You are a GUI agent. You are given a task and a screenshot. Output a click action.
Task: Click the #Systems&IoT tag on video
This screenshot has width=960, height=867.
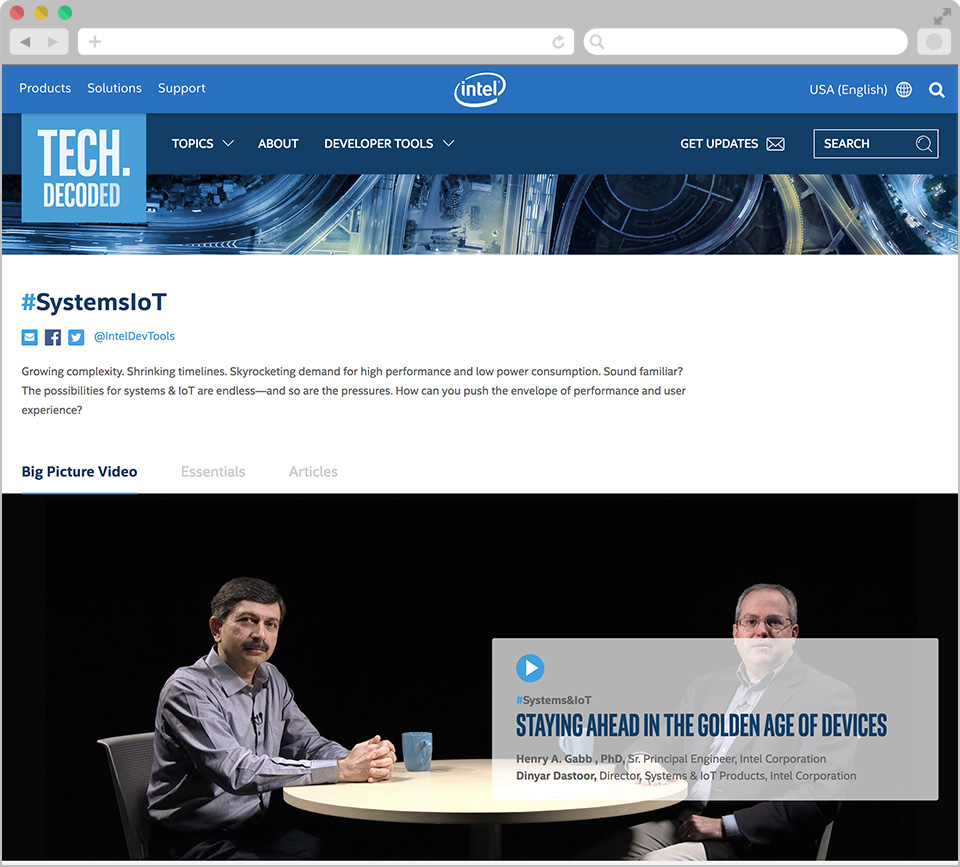(553, 700)
